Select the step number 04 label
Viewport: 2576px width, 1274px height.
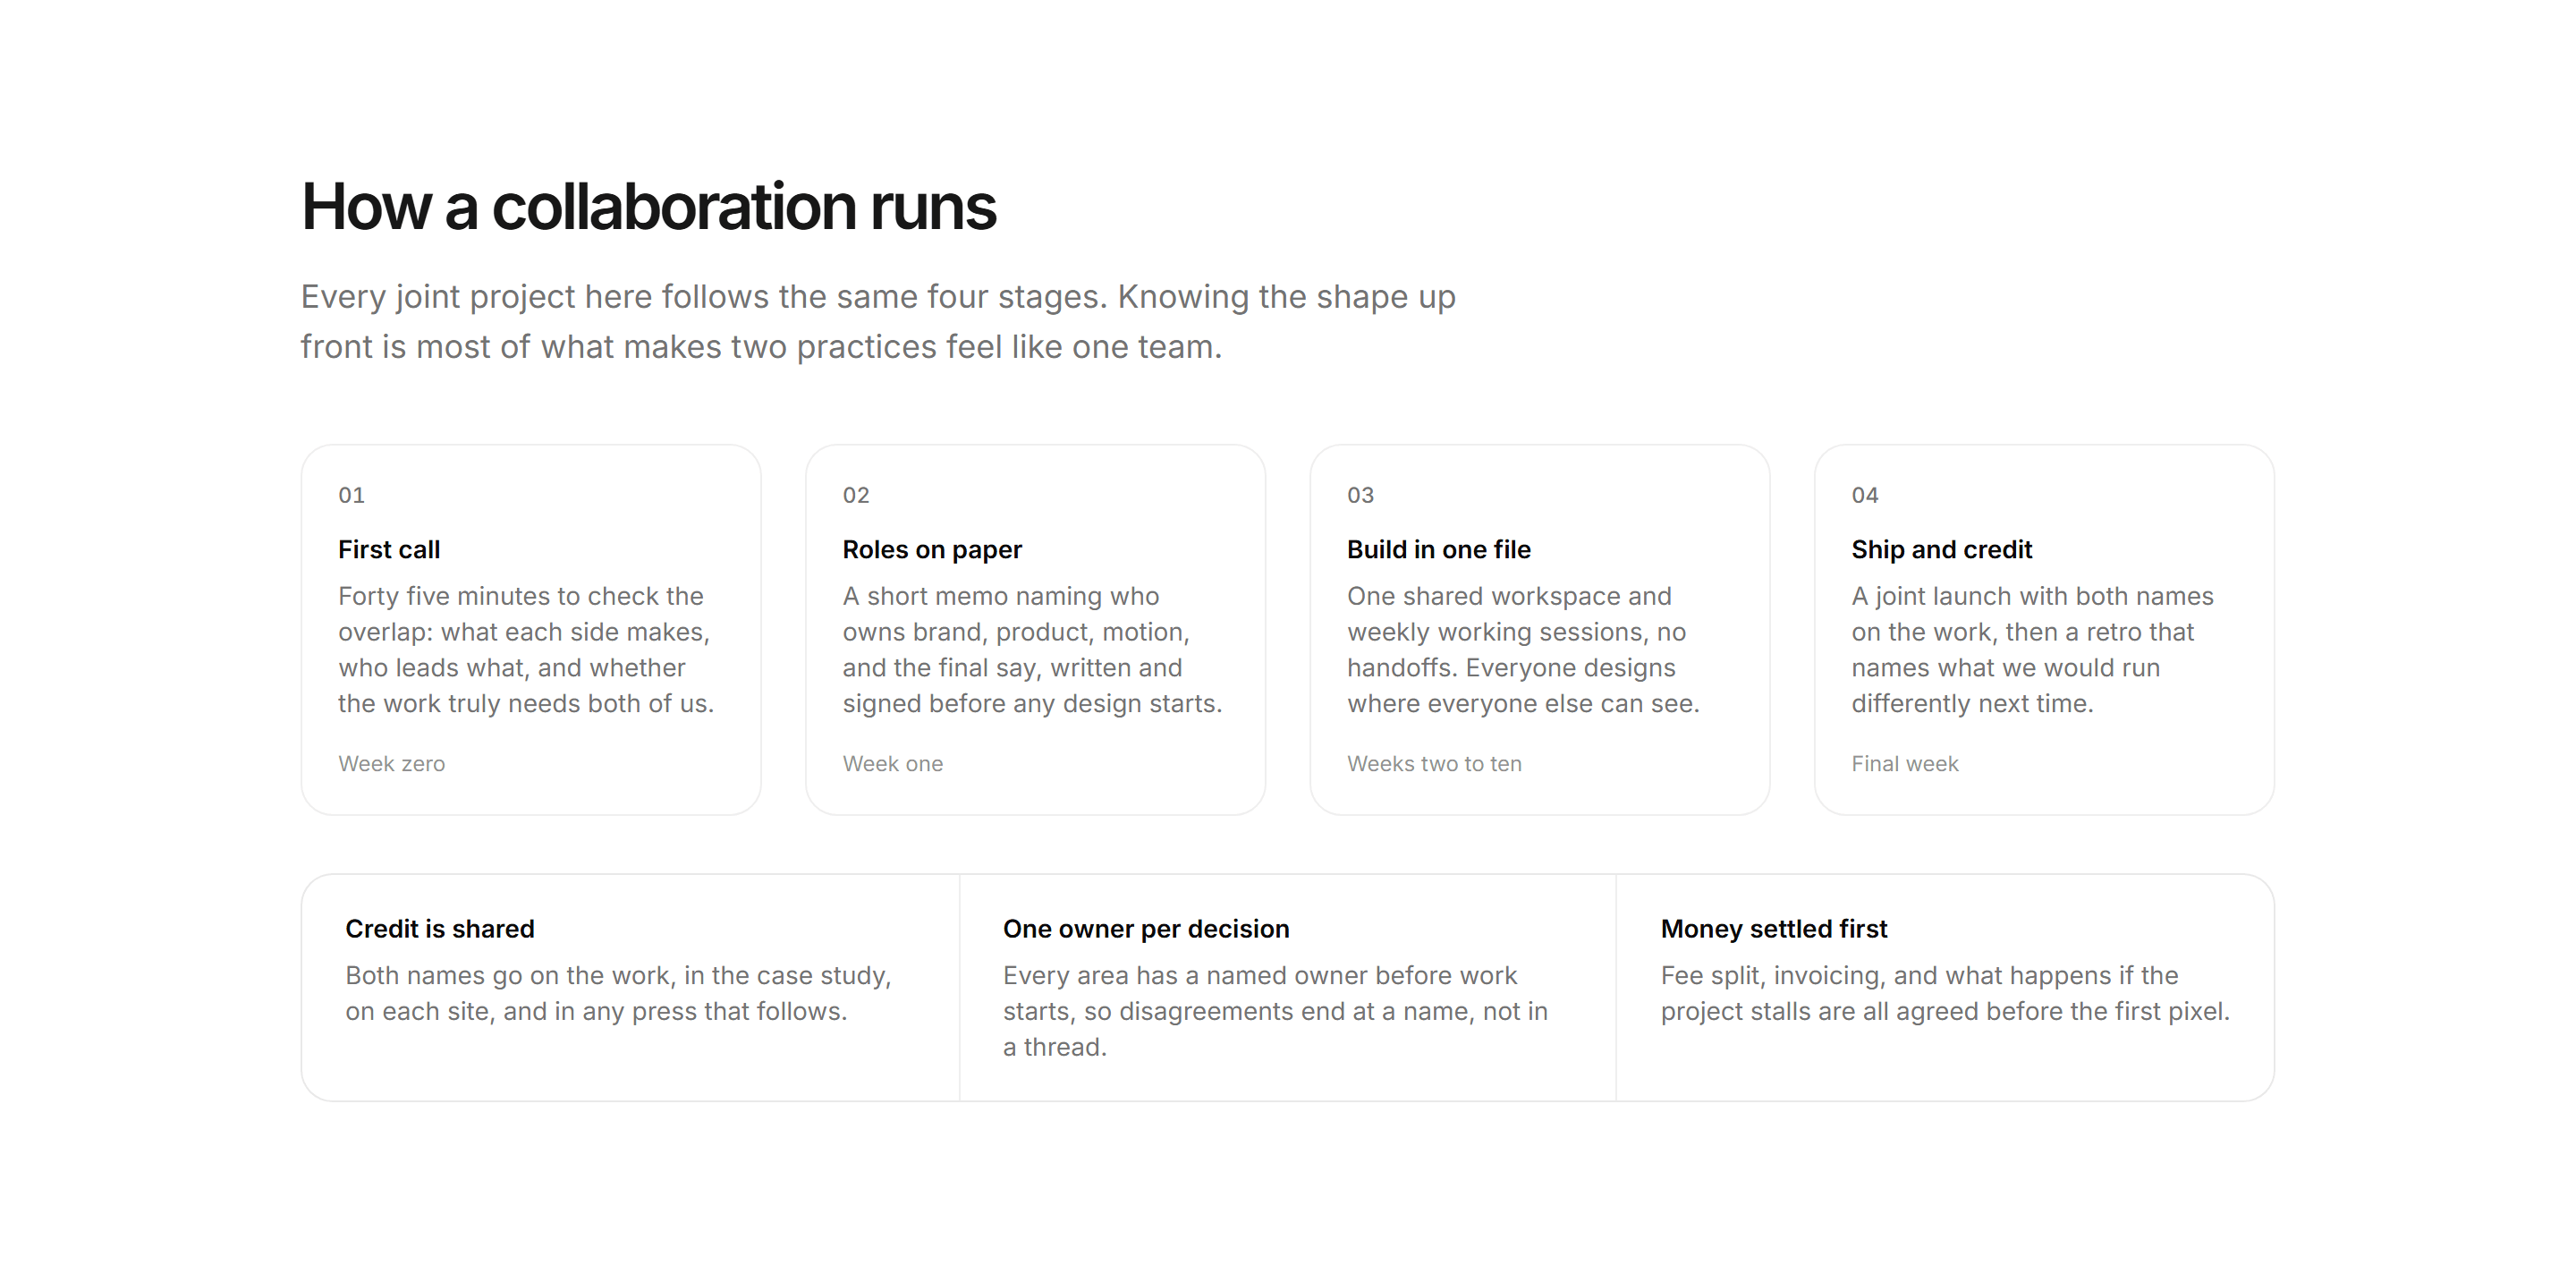1865,495
